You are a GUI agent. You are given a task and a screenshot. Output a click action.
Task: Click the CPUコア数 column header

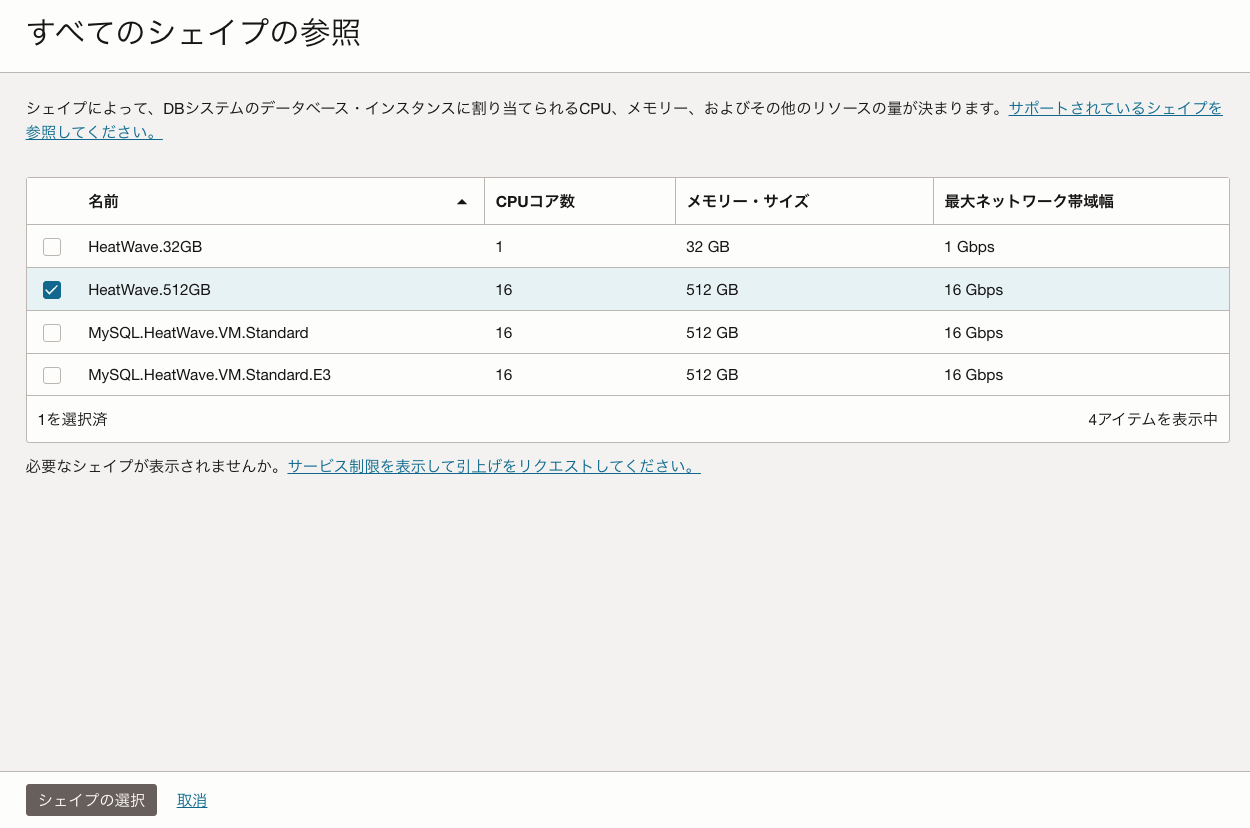tap(534, 201)
